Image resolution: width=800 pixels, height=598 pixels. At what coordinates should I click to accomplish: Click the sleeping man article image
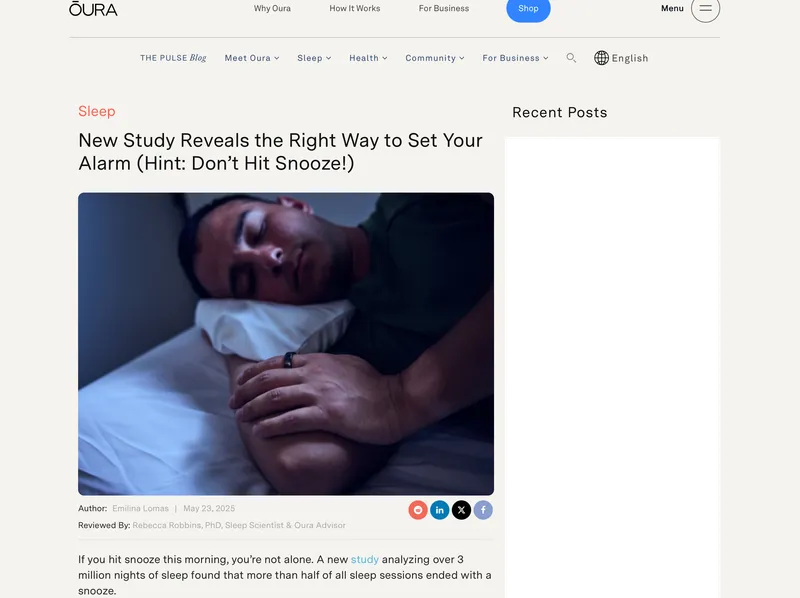(x=286, y=344)
